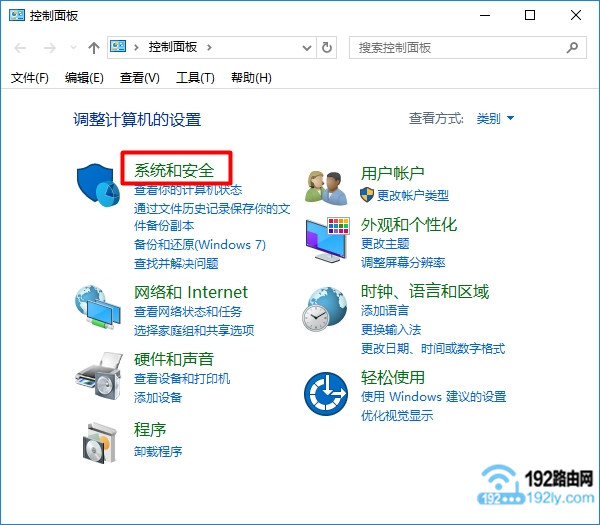Click the 硬件和声音 heading link

[x=174, y=359]
